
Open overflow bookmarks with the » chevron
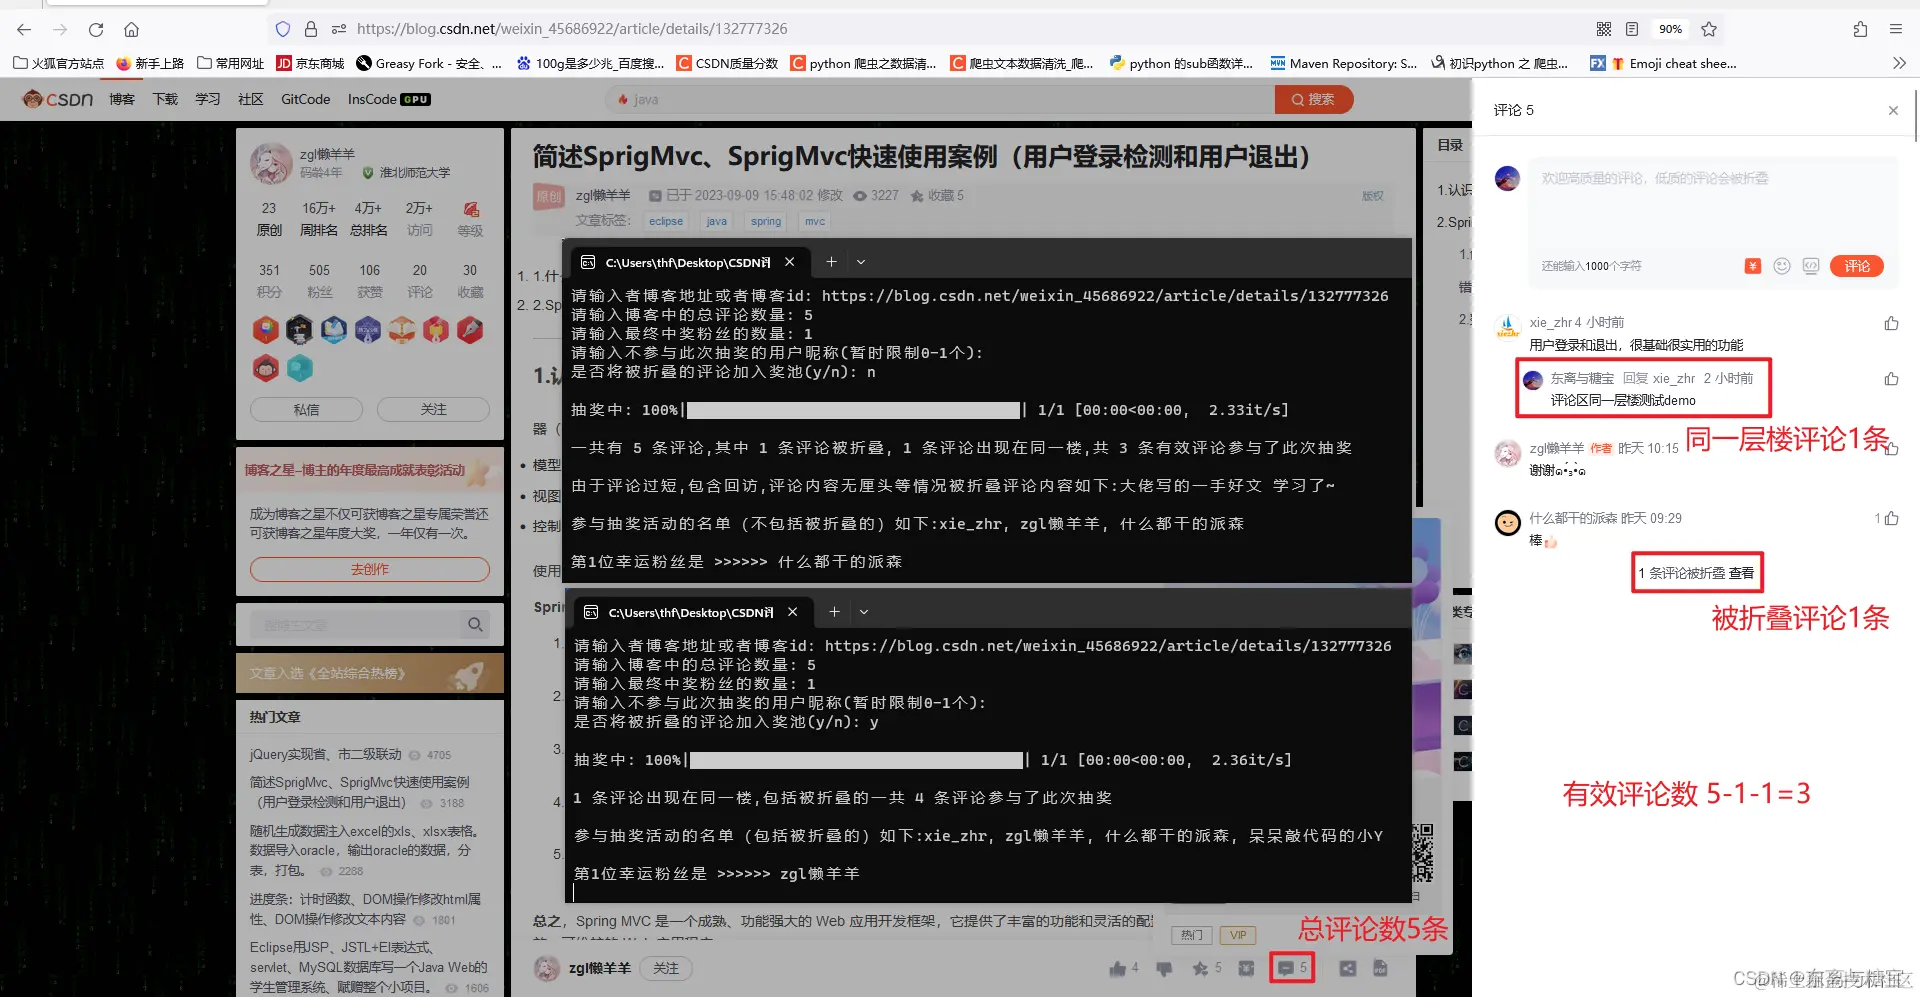pos(1899,63)
